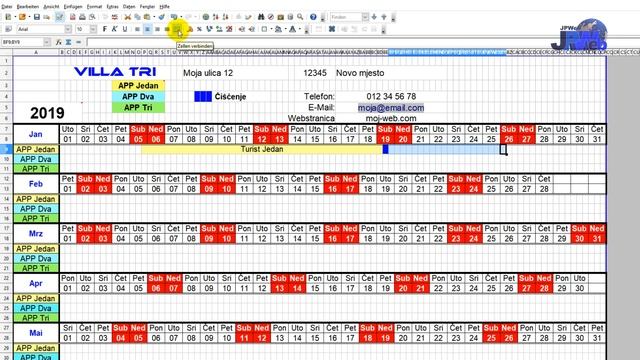Open the Bearbeiten menu

coord(28,7)
